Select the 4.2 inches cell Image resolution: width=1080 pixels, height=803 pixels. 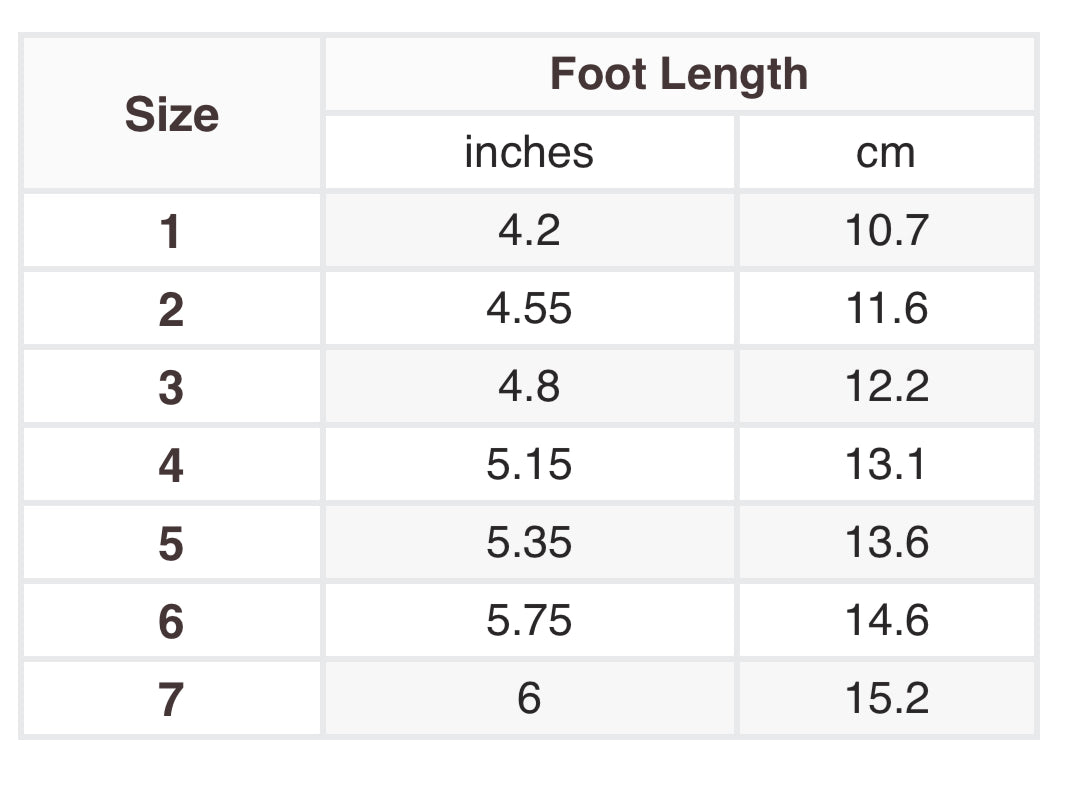point(529,230)
